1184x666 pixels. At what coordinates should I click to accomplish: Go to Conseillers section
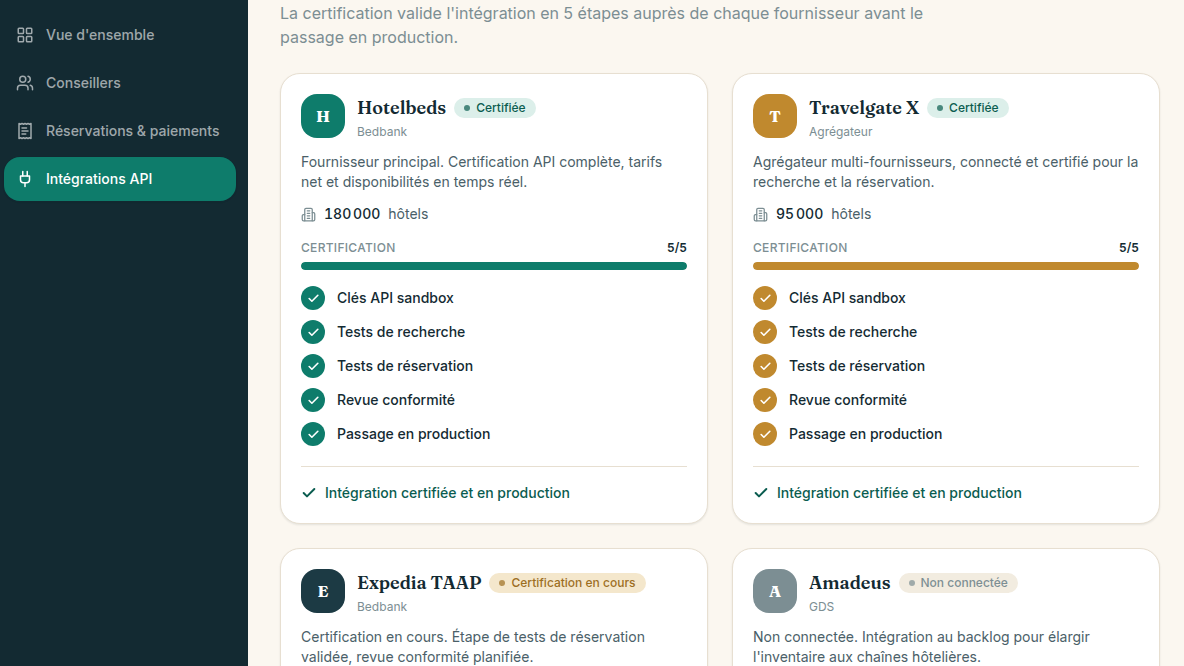119,83
